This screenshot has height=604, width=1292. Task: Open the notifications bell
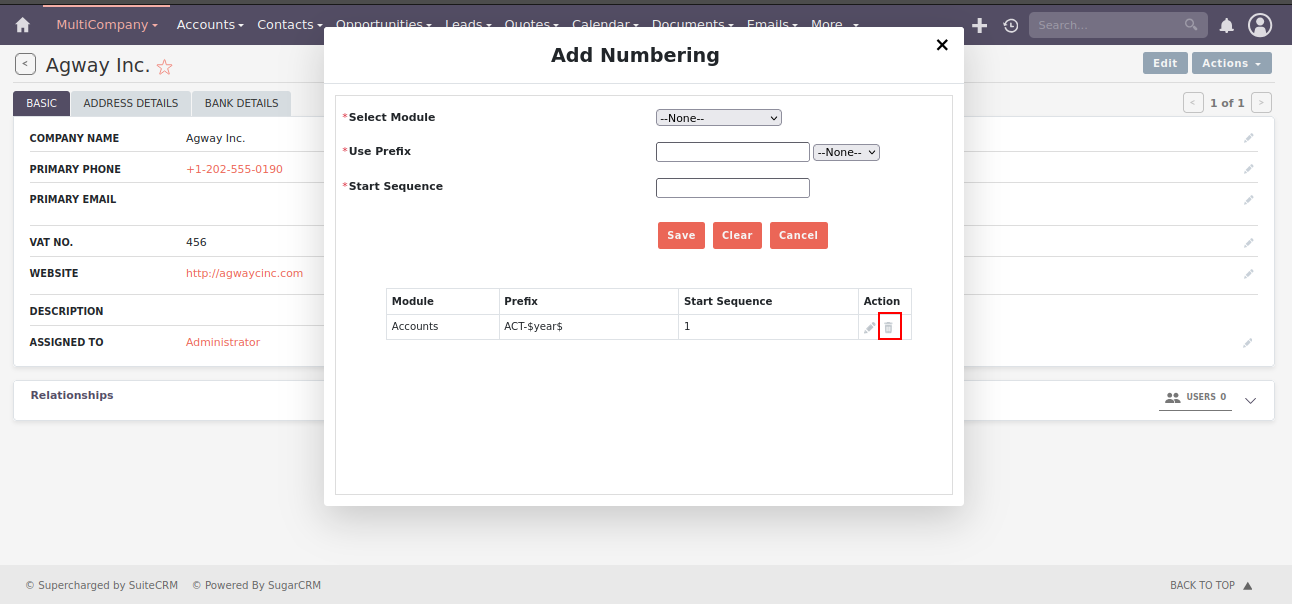coord(1226,25)
